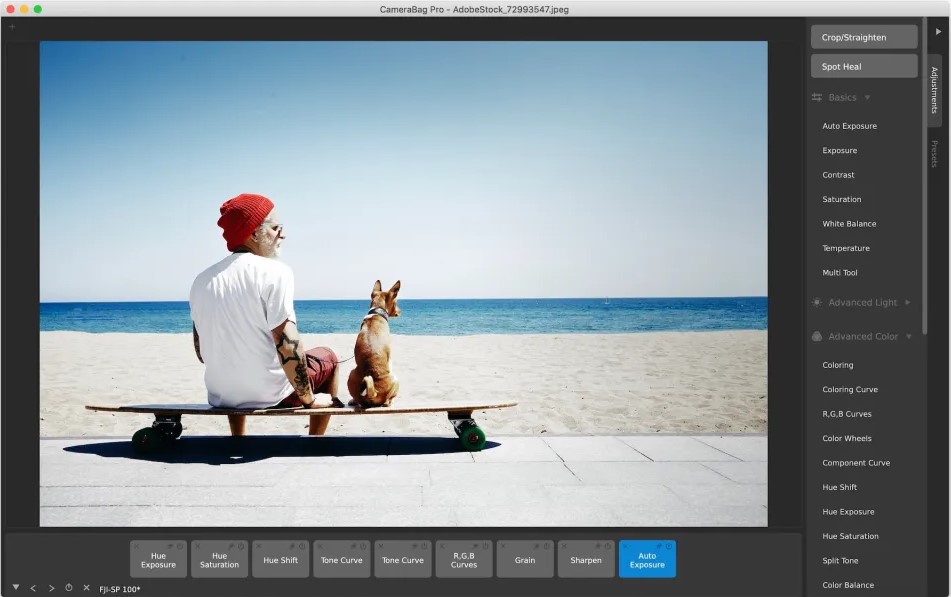The height and width of the screenshot is (597, 951).
Task: Toggle the power icon on Hue Shift tile
Action: coord(303,546)
